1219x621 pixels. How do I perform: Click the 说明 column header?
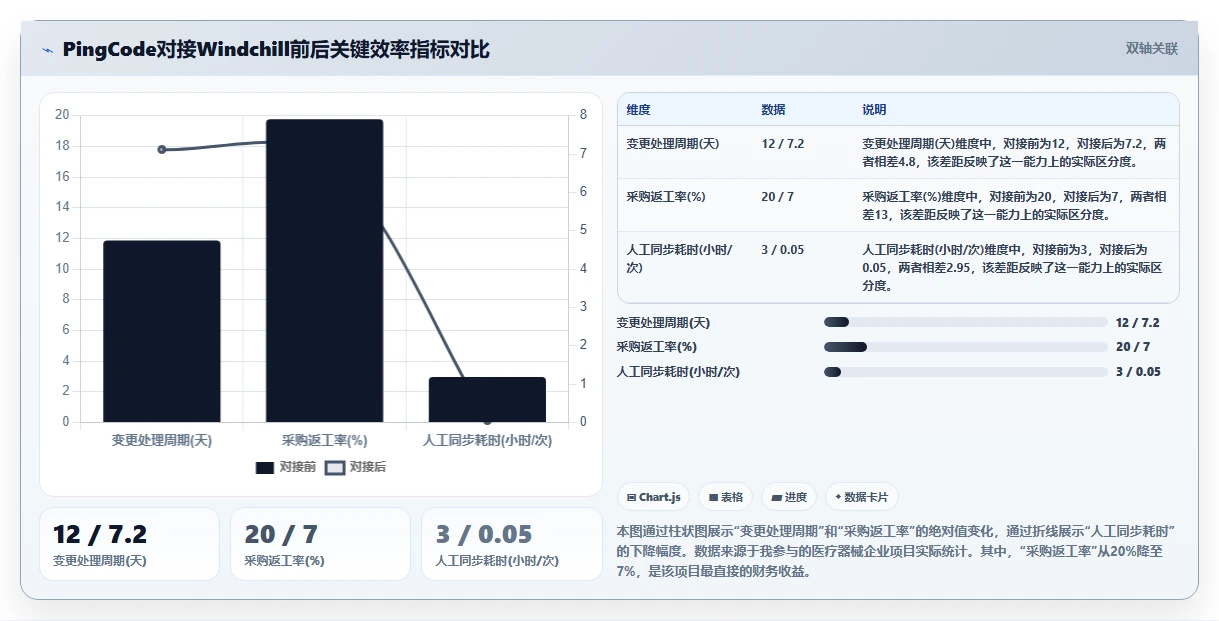875,110
